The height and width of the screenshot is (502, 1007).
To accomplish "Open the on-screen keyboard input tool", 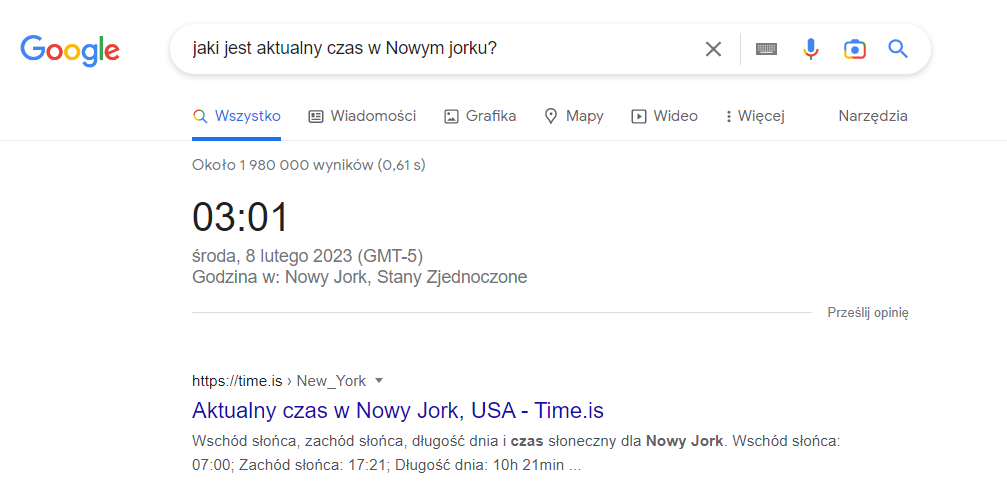I will click(x=766, y=49).
